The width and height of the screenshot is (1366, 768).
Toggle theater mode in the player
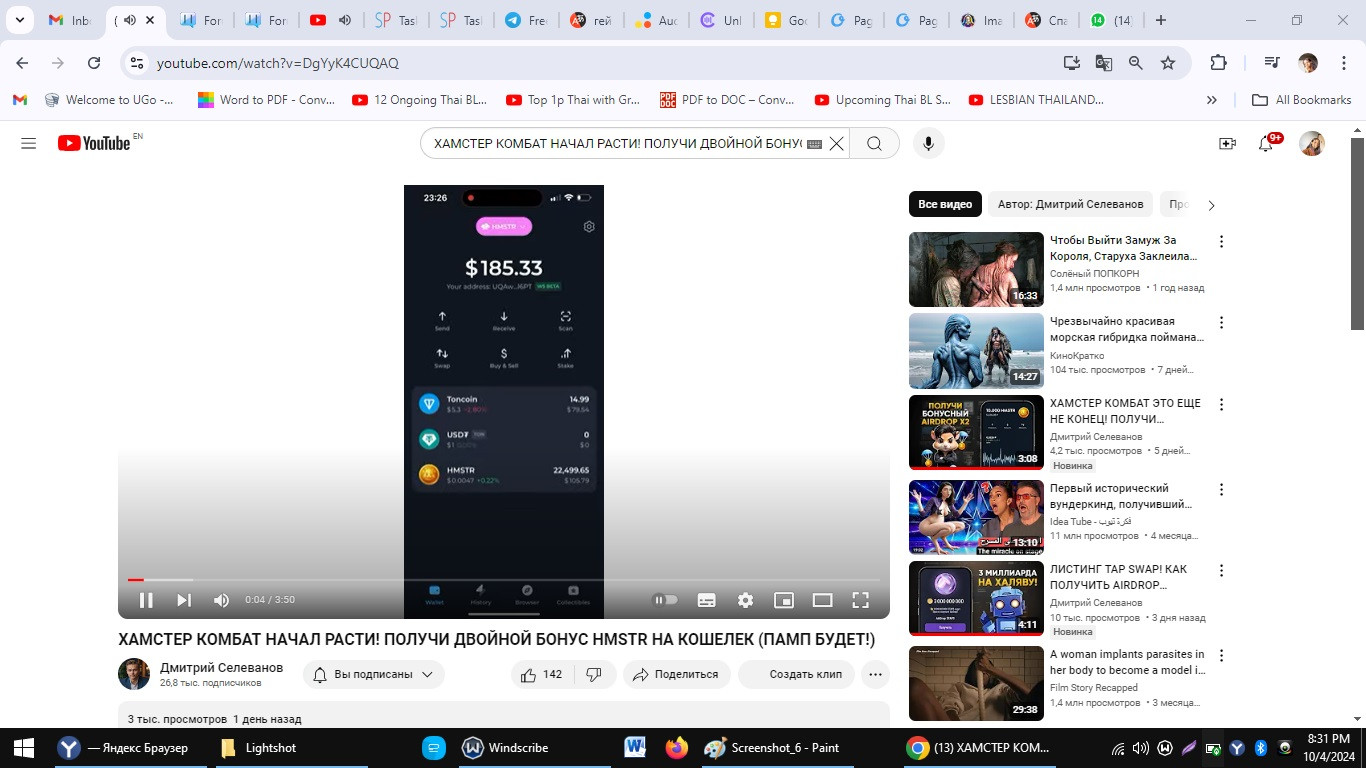[822, 600]
